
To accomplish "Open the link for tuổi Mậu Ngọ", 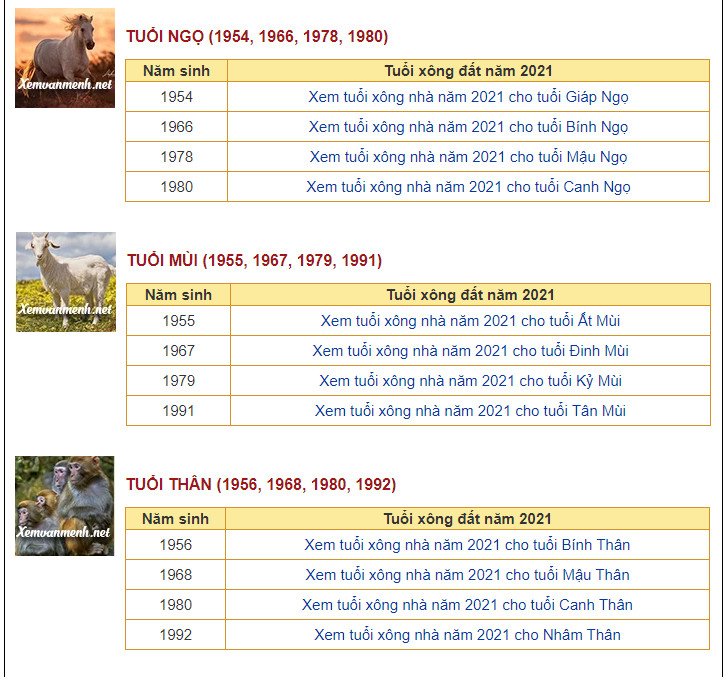I will point(468,157).
